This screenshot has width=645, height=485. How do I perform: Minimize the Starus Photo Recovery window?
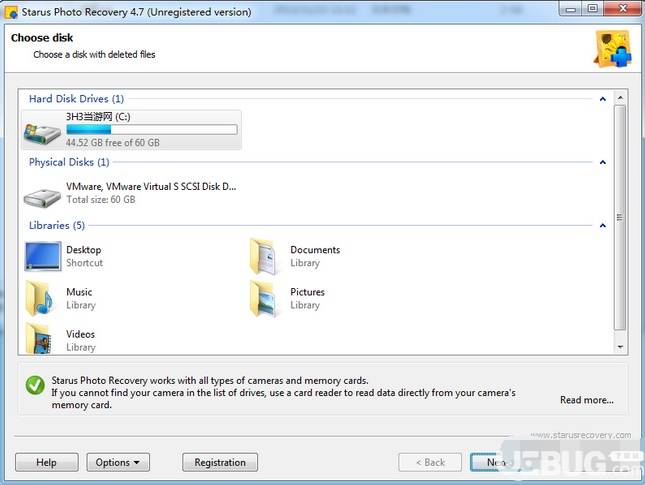[x=571, y=9]
